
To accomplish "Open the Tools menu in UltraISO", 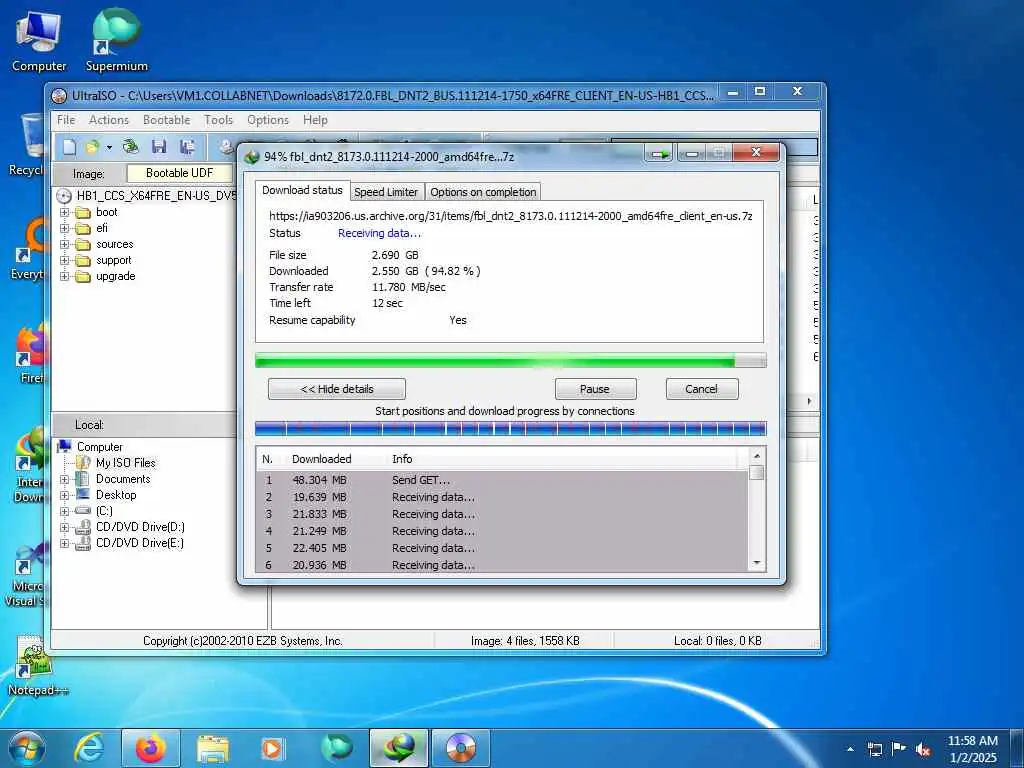I will 218,120.
